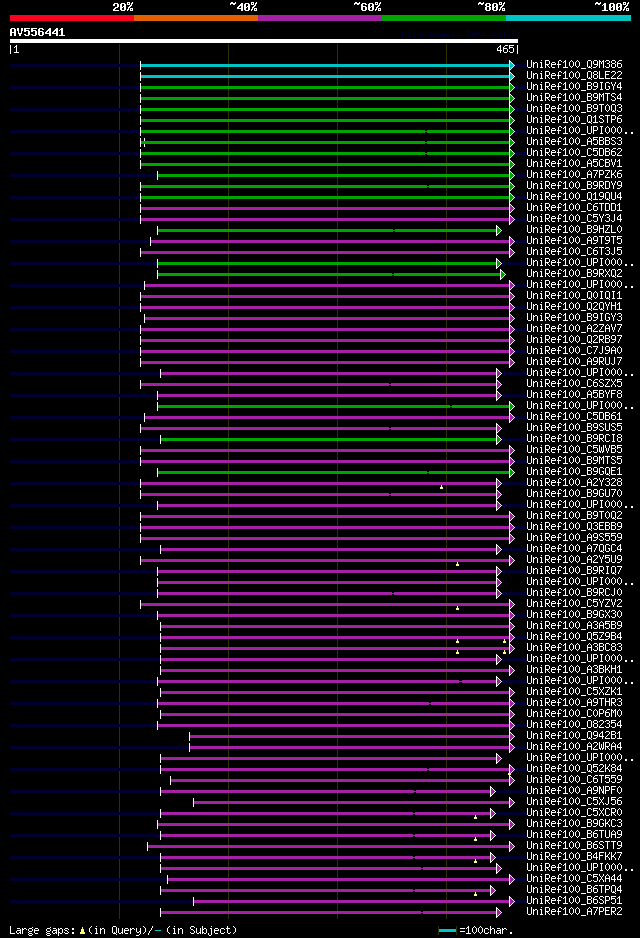Click the cyan alignment bar for UniRef100_Q9M386
The height and width of the screenshot is (938, 640).
(x=325, y=65)
